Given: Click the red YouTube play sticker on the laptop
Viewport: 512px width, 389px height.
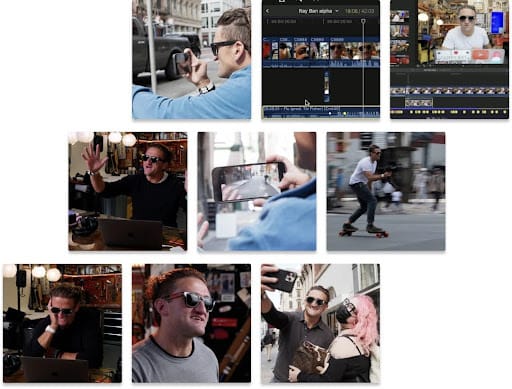Looking at the screenshot, I should 480,55.
